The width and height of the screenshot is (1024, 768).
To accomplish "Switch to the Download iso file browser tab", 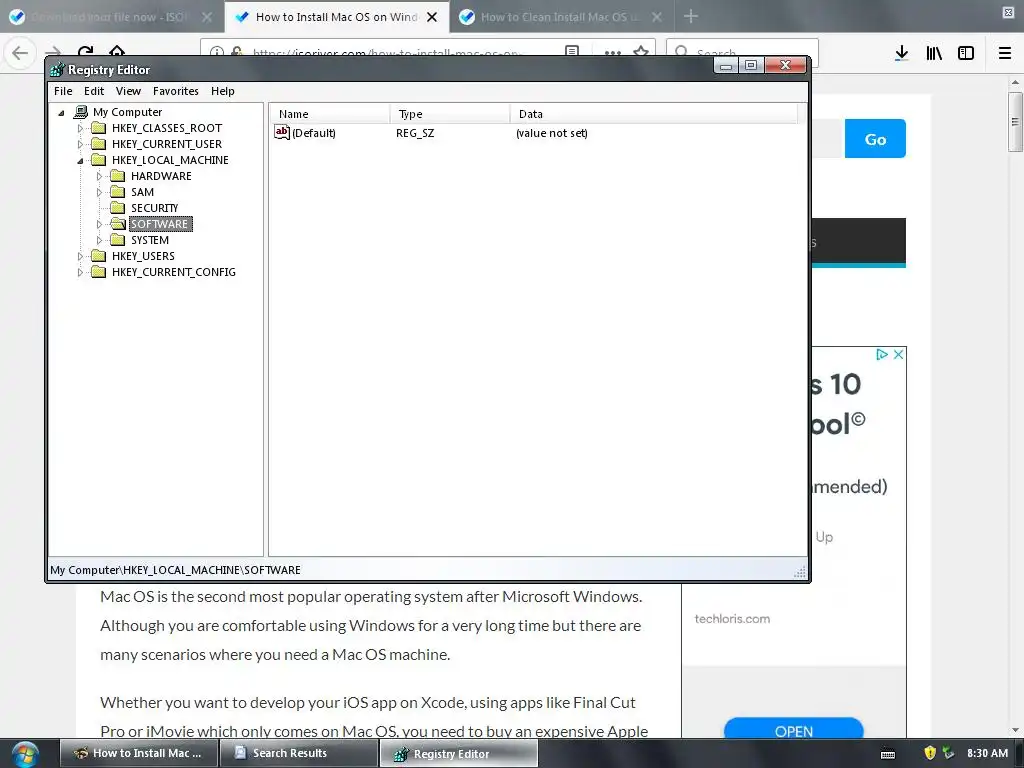I will pyautogui.click(x=109, y=17).
